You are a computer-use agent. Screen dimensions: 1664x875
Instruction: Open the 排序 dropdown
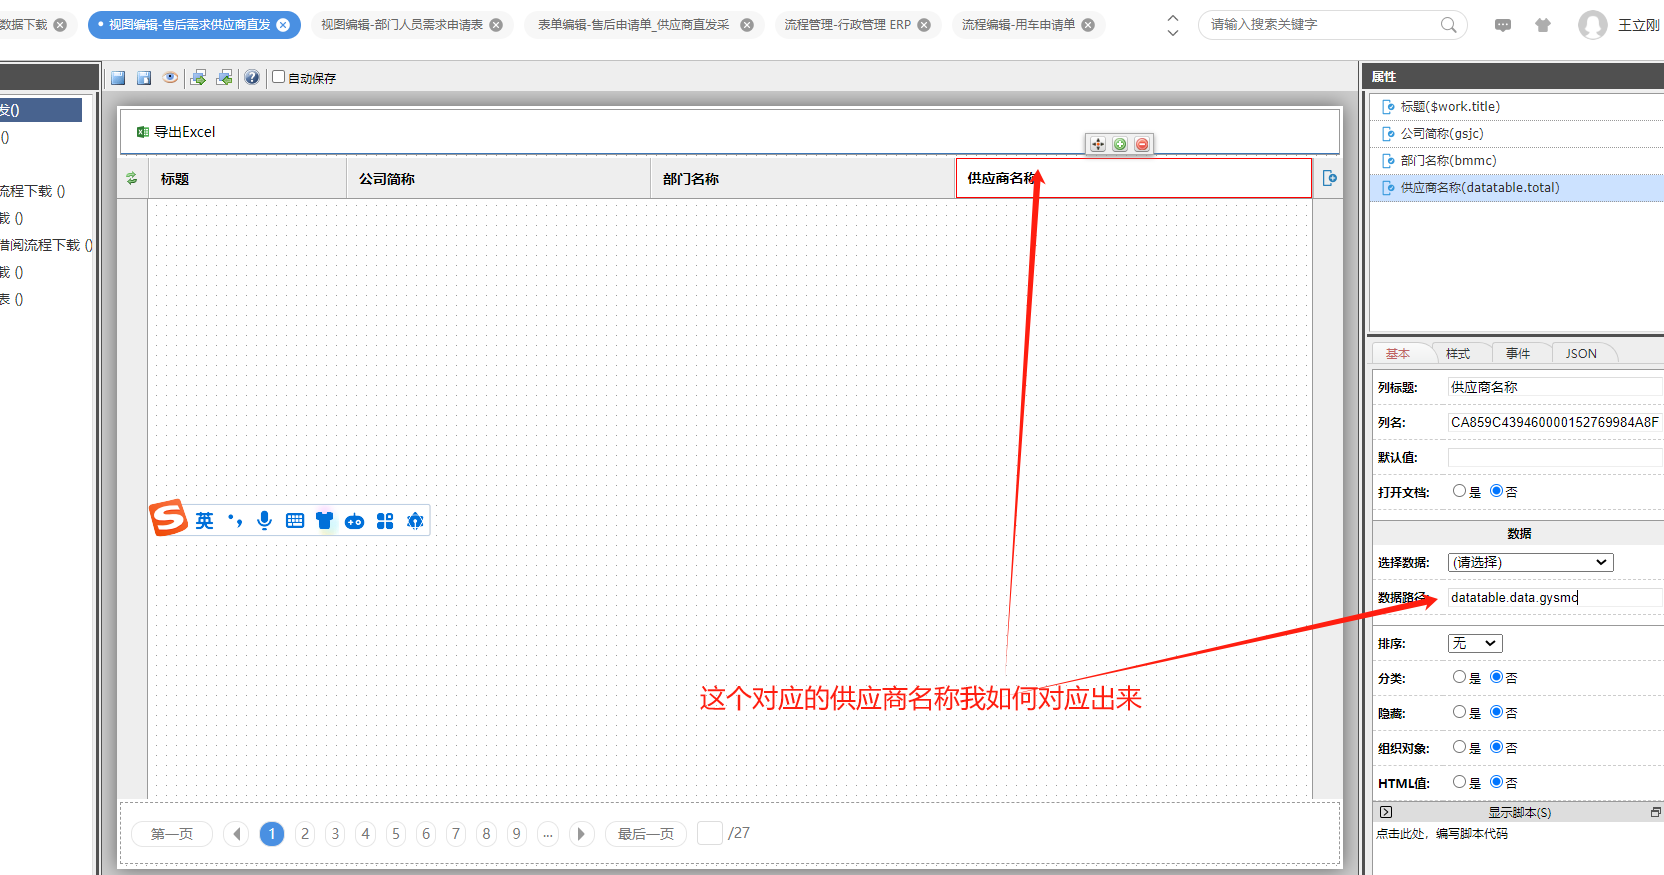1475,643
